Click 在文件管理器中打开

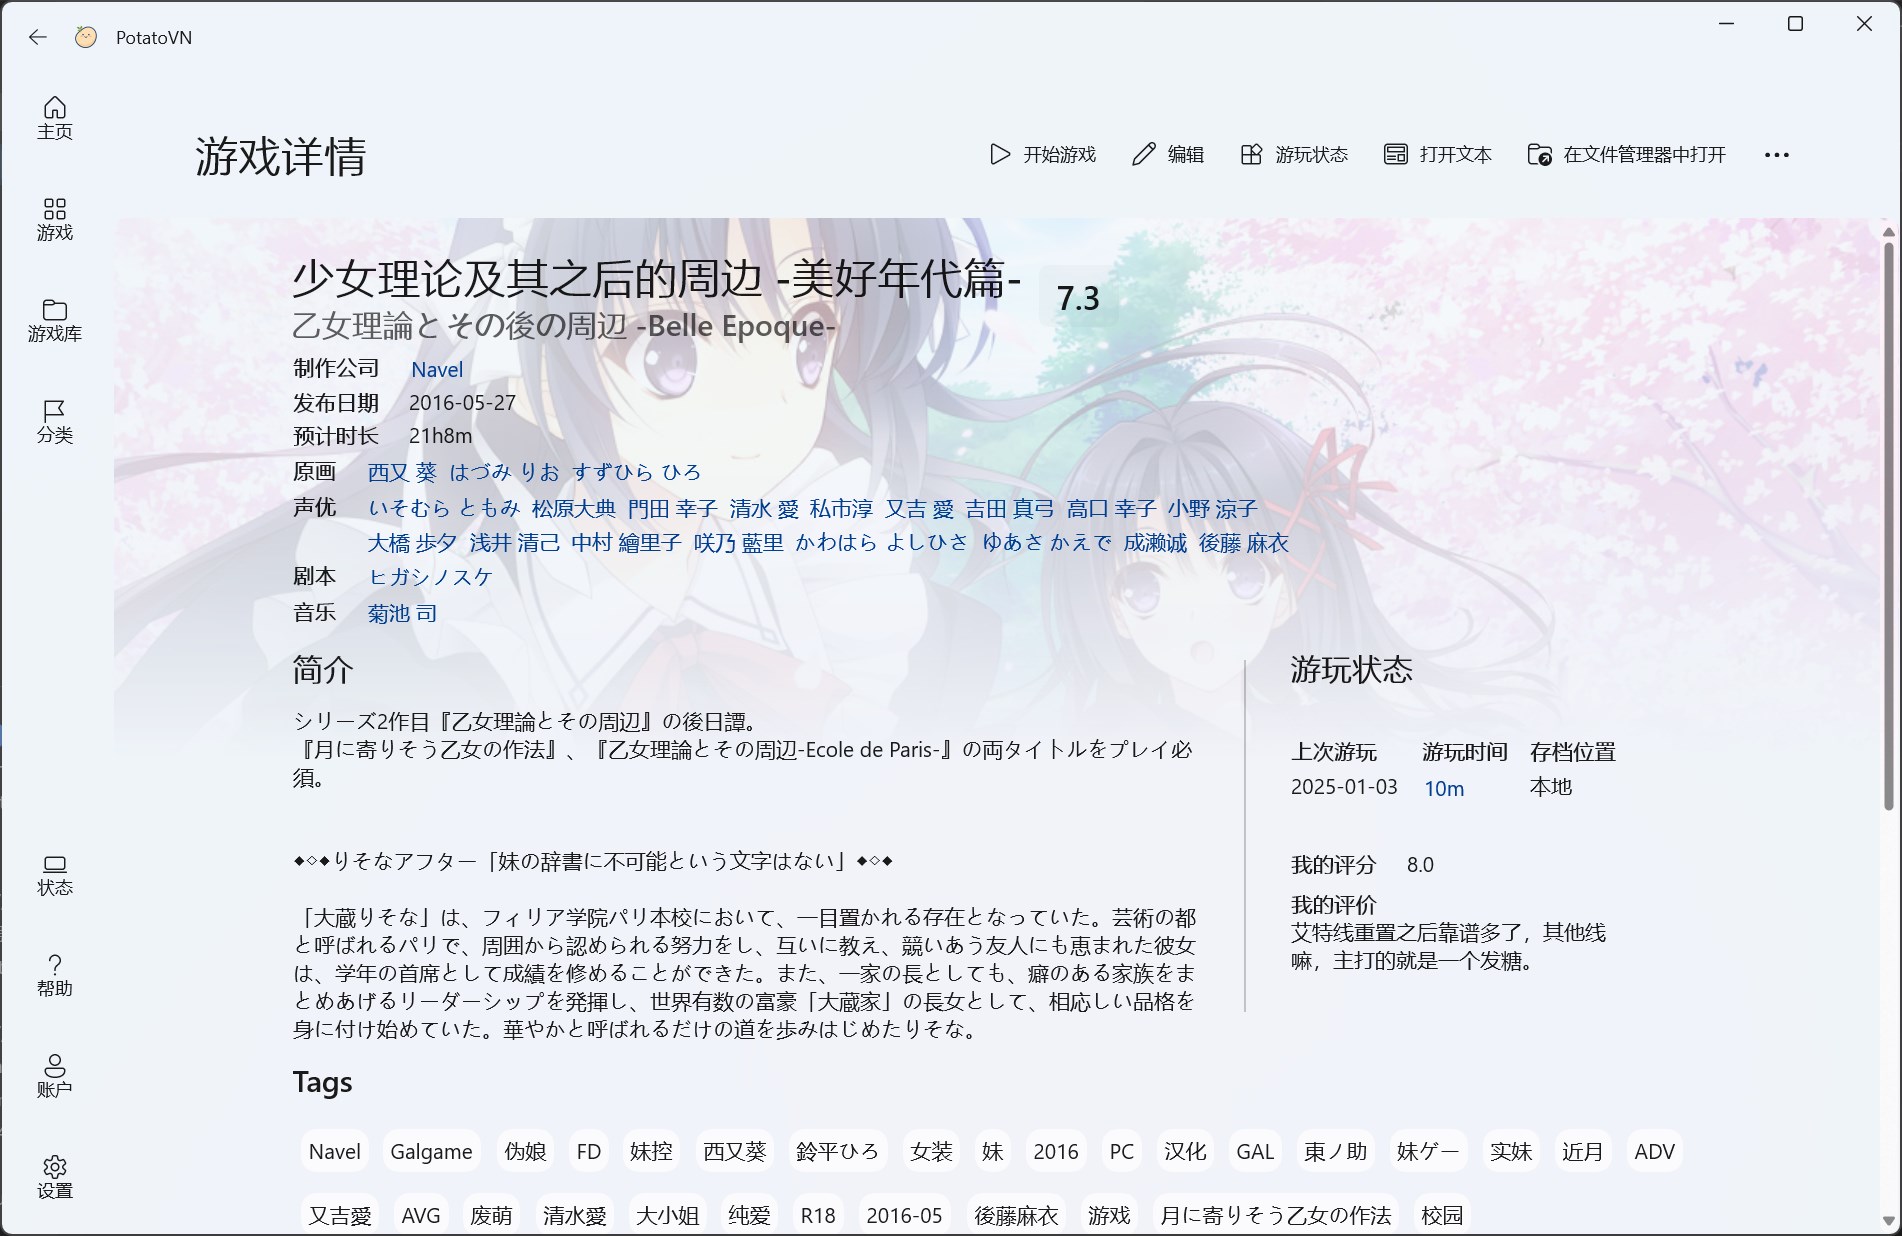[x=1627, y=154]
